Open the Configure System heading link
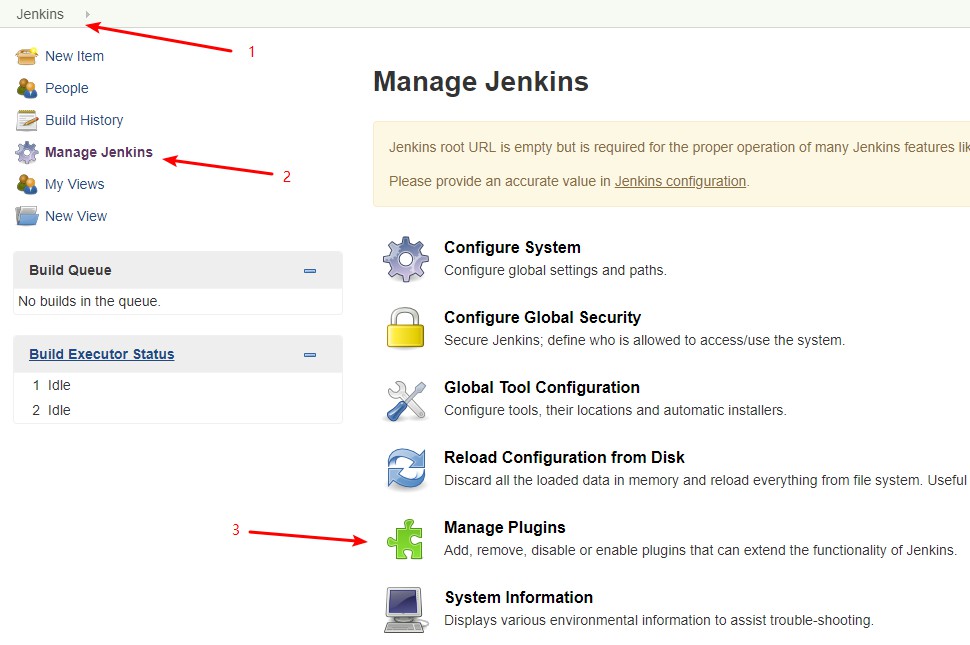Image resolution: width=970 pixels, height=645 pixels. point(512,247)
